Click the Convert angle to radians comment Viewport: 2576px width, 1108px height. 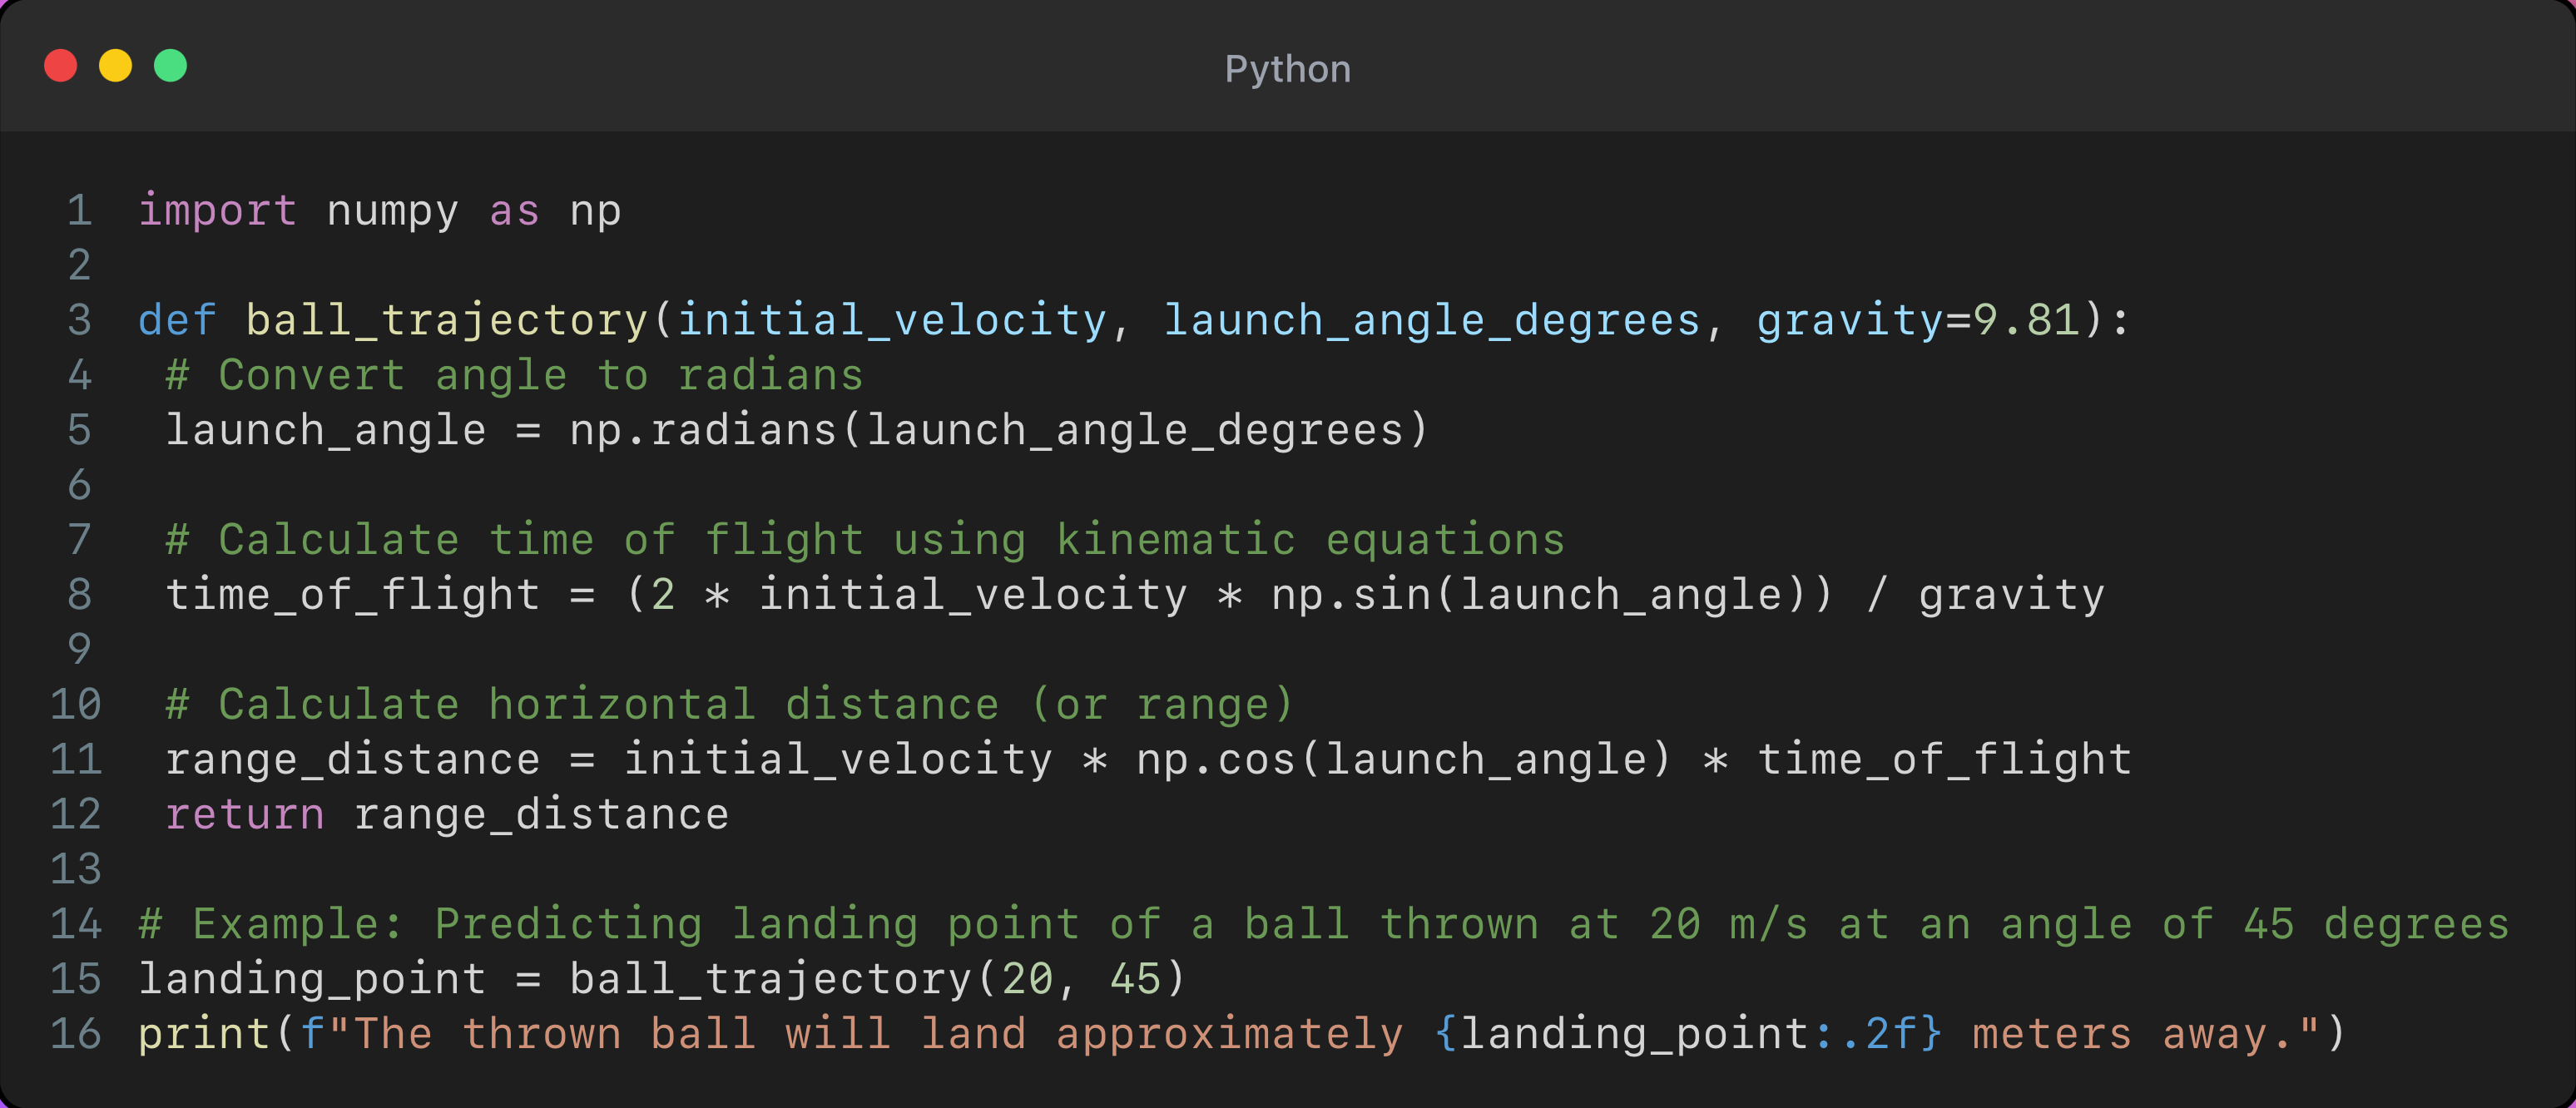click(514, 376)
